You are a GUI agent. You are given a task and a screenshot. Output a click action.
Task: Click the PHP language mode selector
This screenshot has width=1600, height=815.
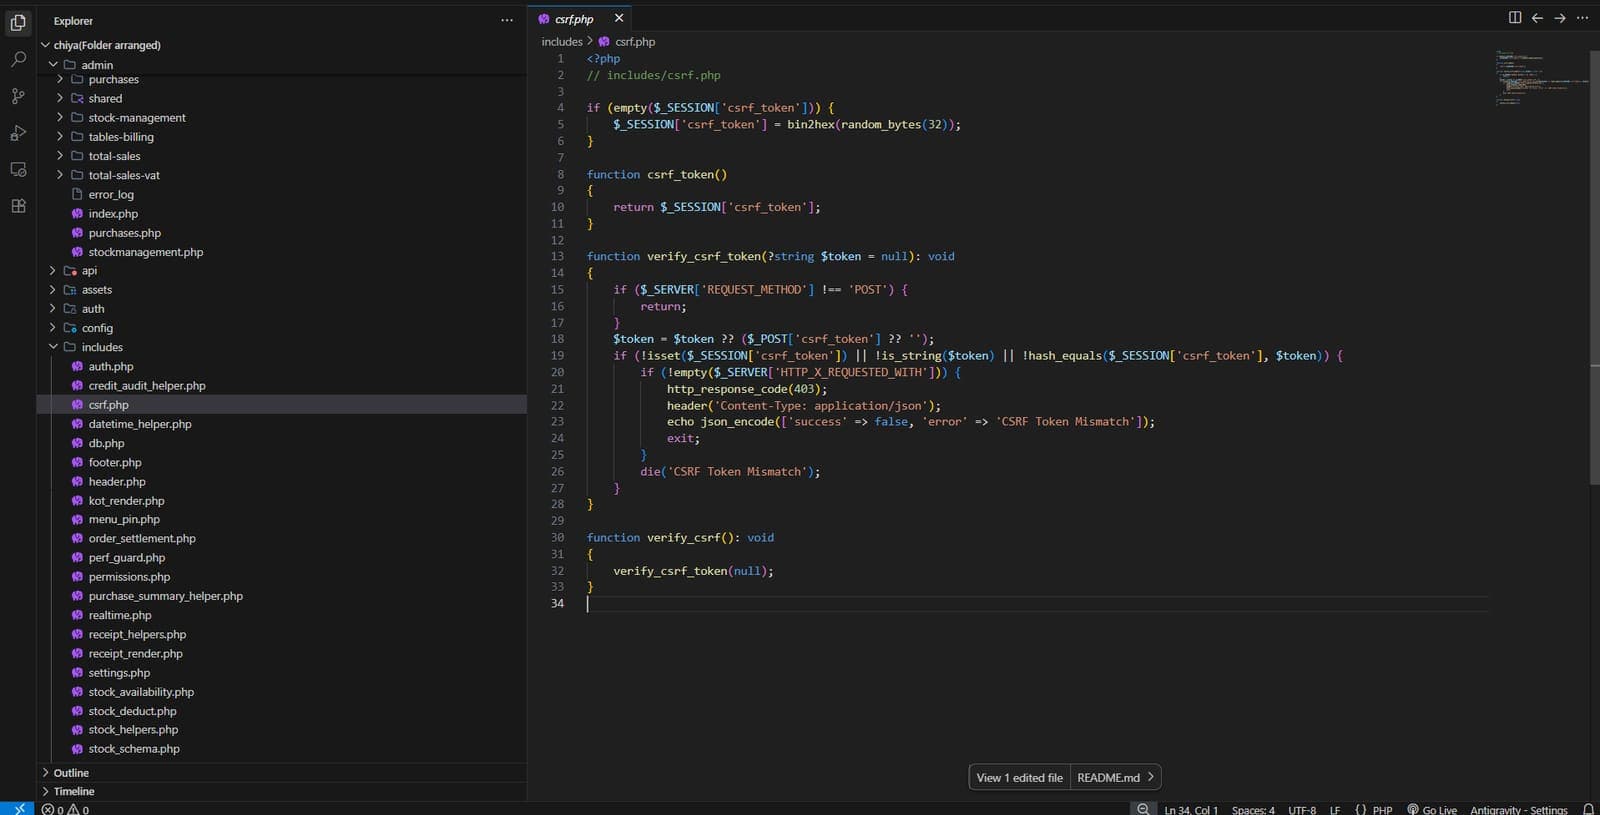click(1374, 809)
